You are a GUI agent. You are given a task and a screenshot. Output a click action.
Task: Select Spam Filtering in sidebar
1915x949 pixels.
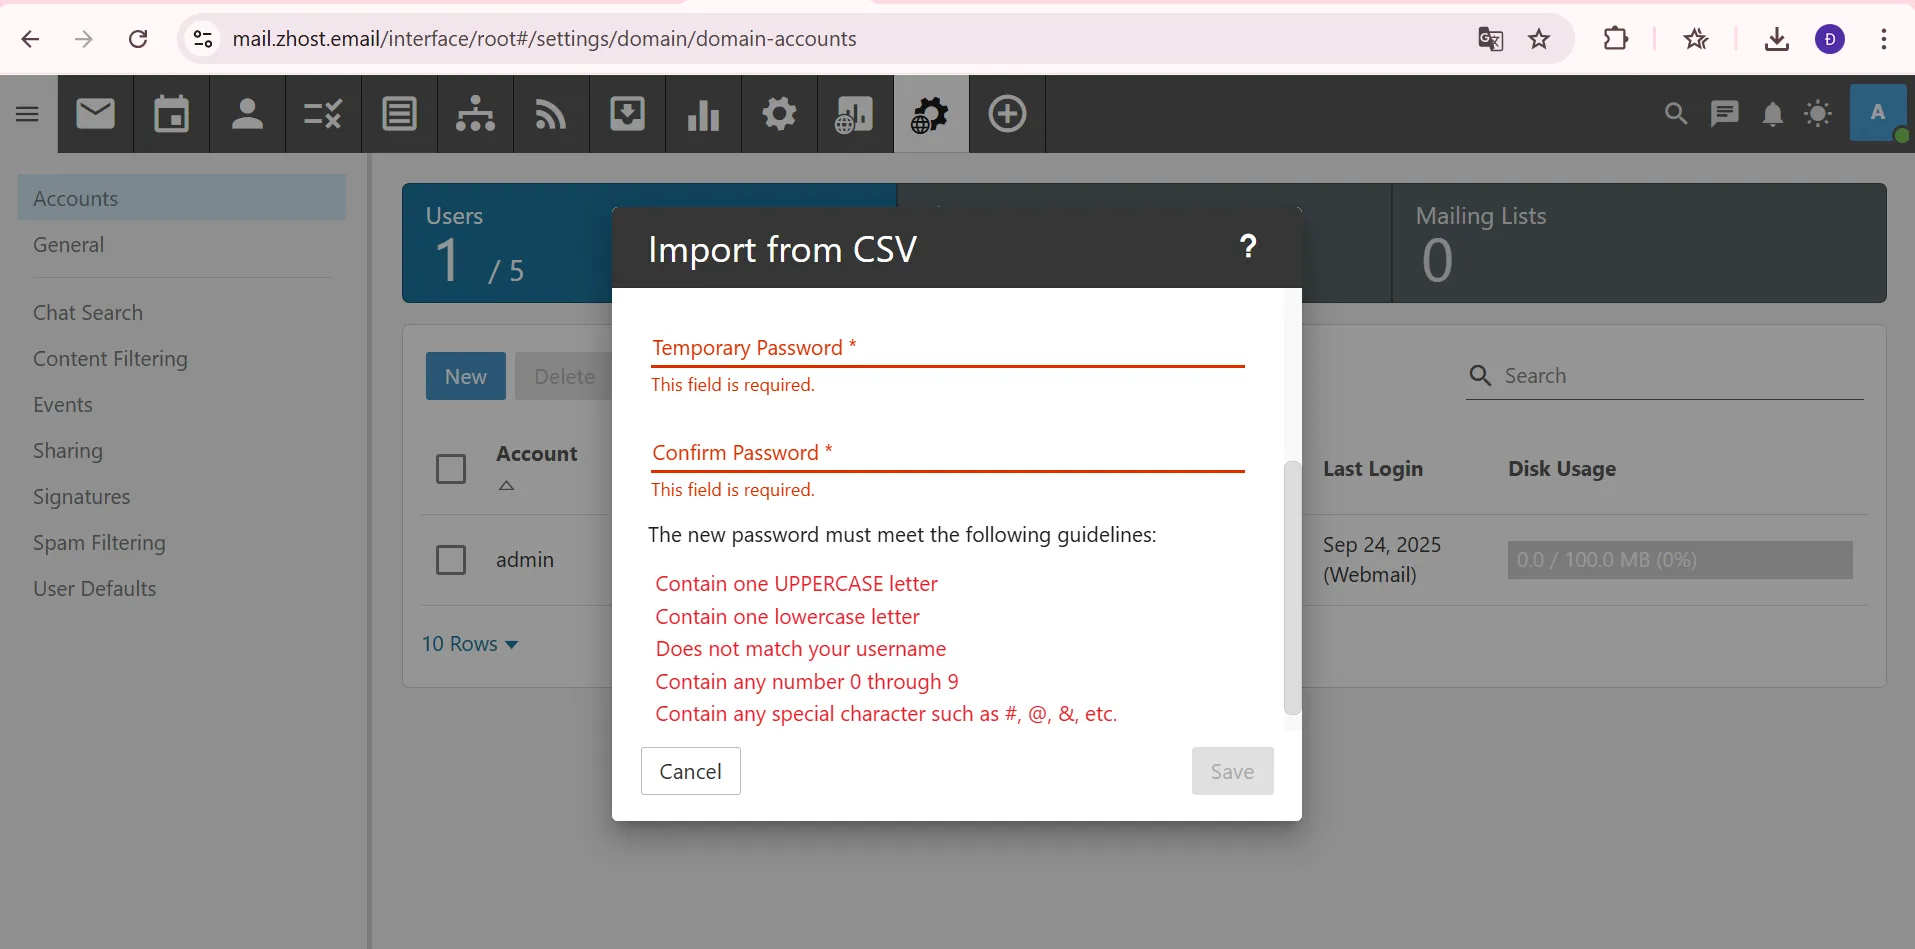(99, 543)
